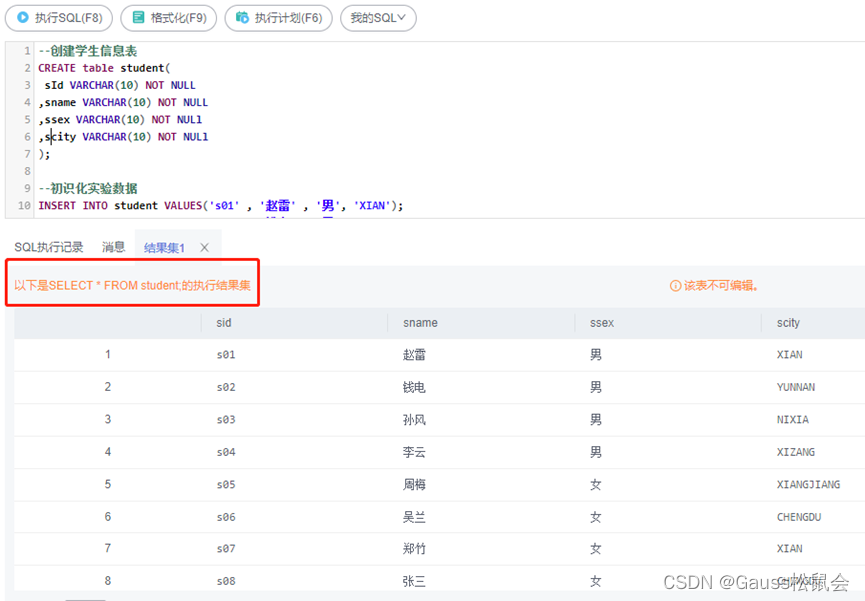Click the sid column header

click(223, 323)
